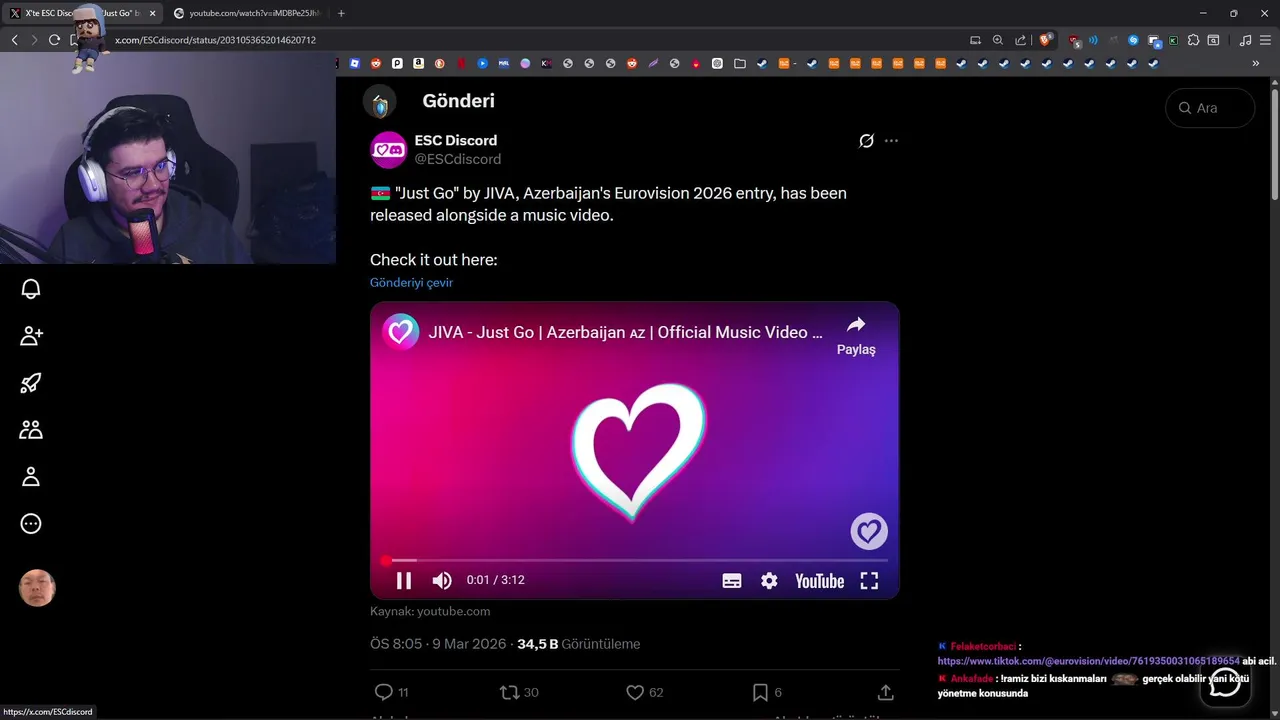Image resolution: width=1280 pixels, height=720 pixels.
Task: Open the Brave Shields lion icon
Action: (x=1045, y=40)
